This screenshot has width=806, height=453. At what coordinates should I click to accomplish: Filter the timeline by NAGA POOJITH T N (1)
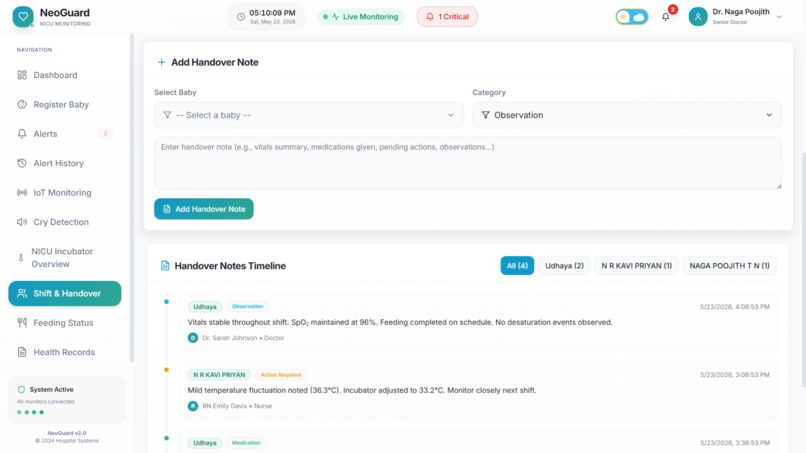click(729, 266)
